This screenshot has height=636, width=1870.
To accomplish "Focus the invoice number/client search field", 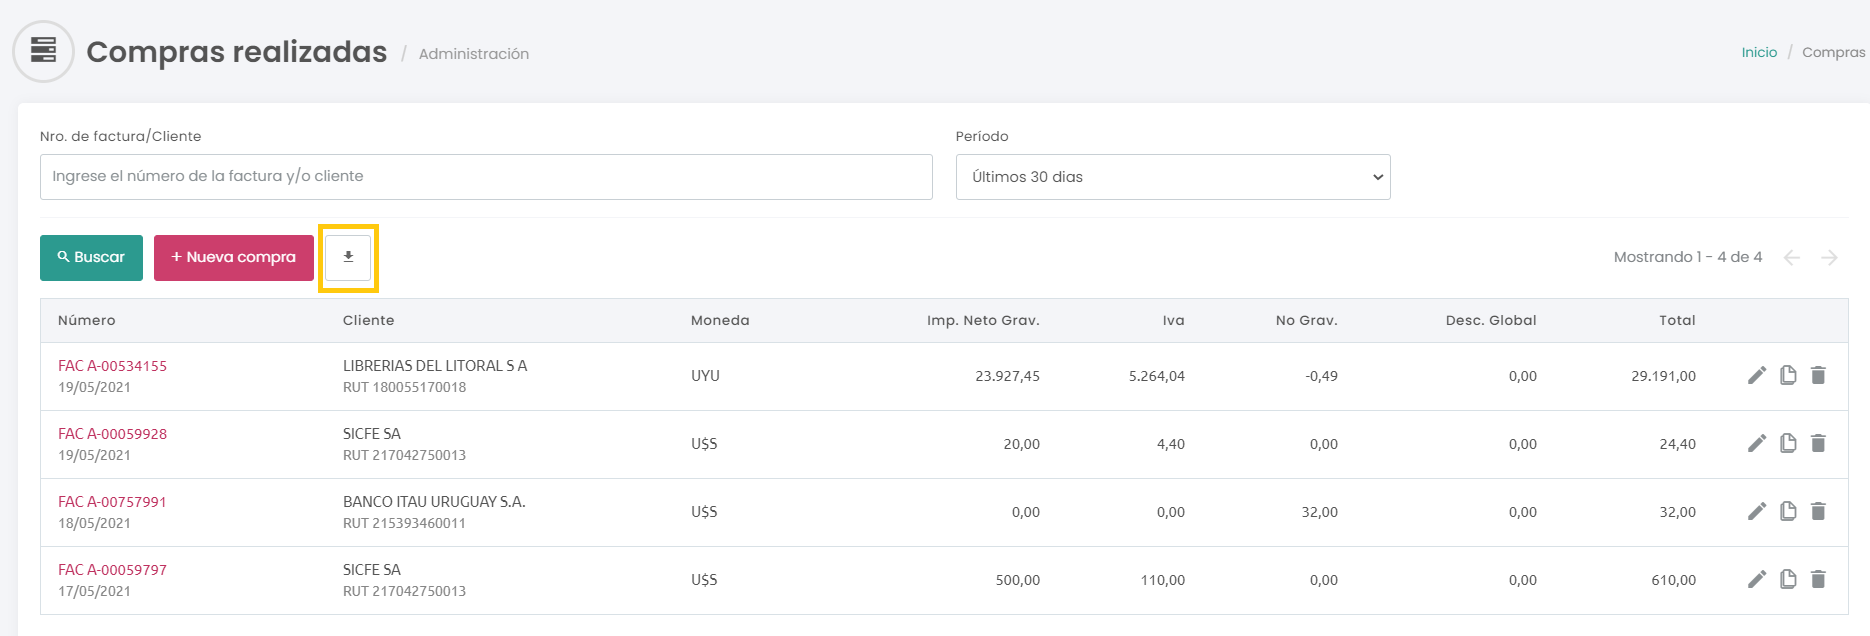I will [486, 177].
